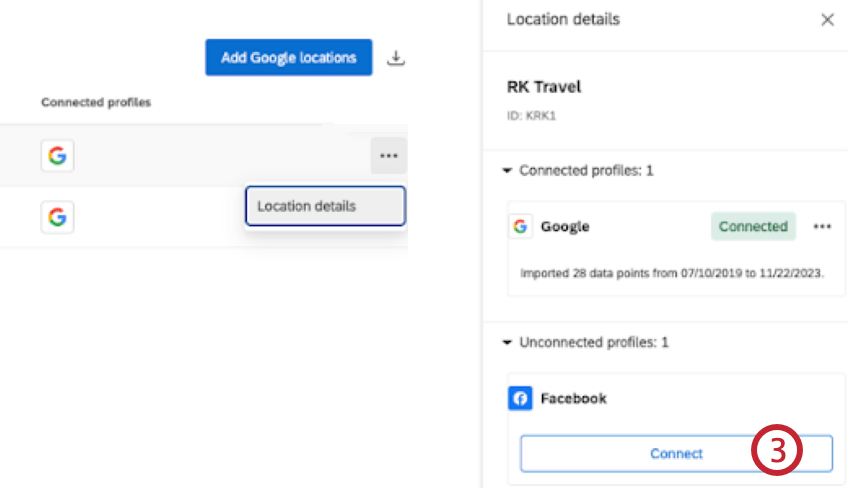
Task: Click the green Connected status badge
Action: [753, 227]
